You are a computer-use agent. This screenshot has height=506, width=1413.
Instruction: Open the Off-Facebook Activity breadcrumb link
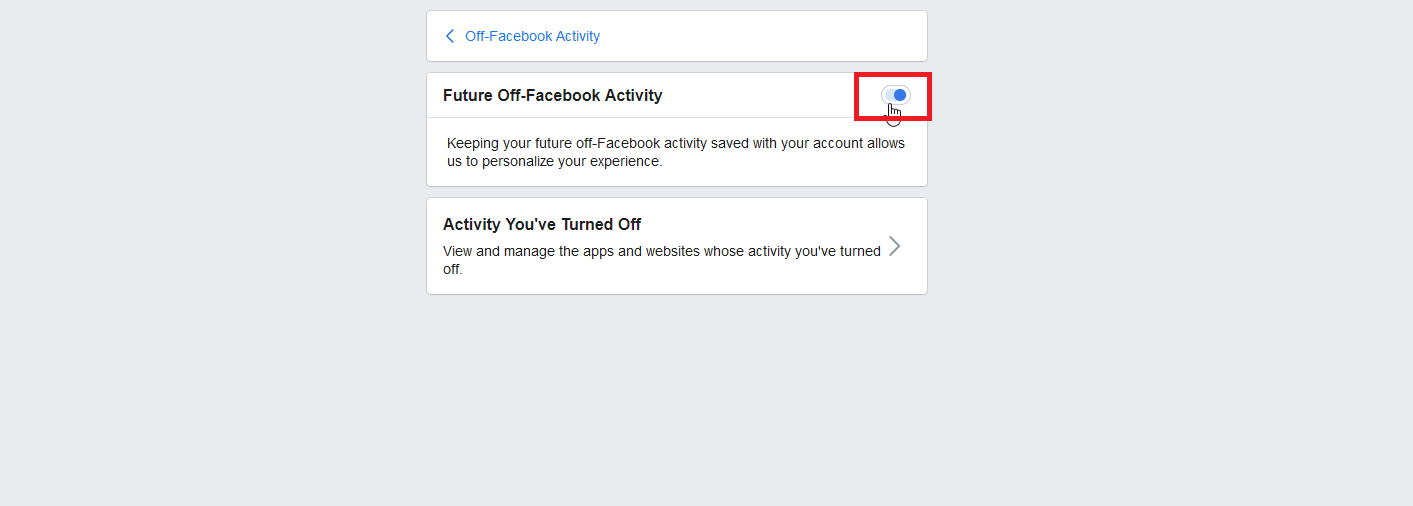532,36
